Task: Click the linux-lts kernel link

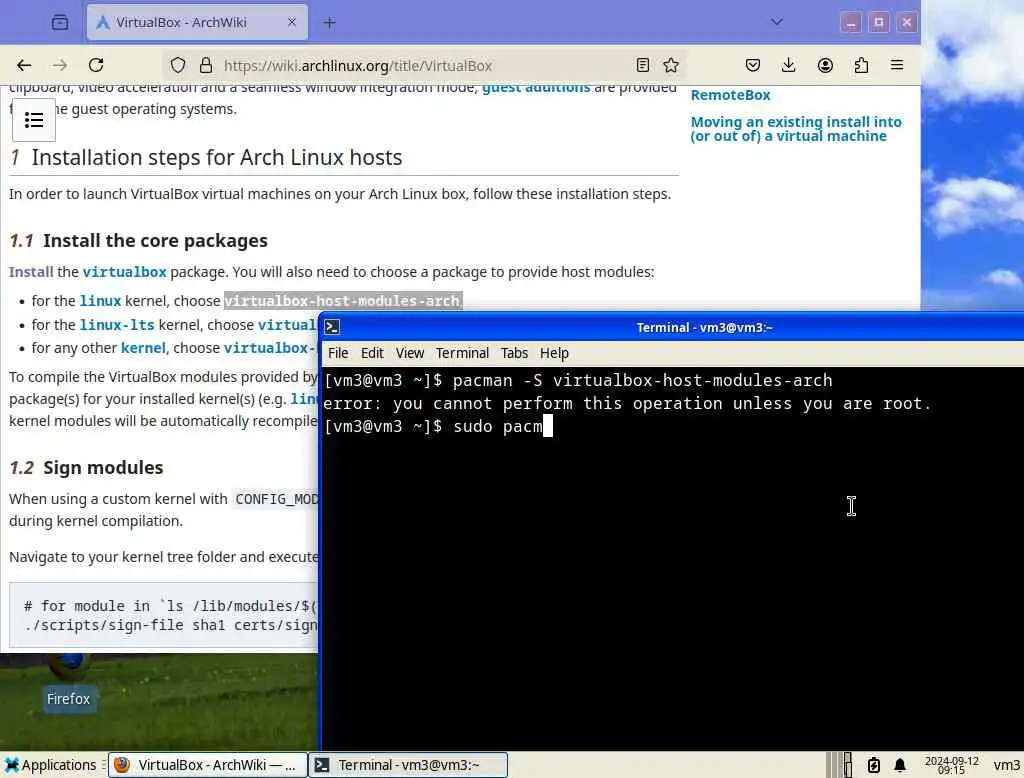Action: click(117, 325)
